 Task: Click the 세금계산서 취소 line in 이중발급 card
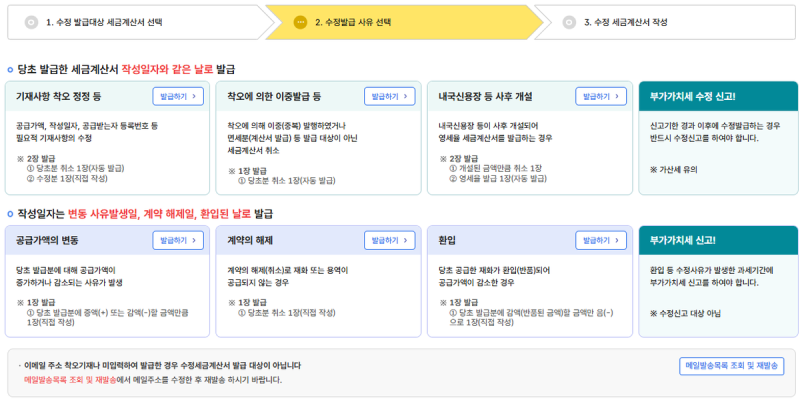coord(254,151)
